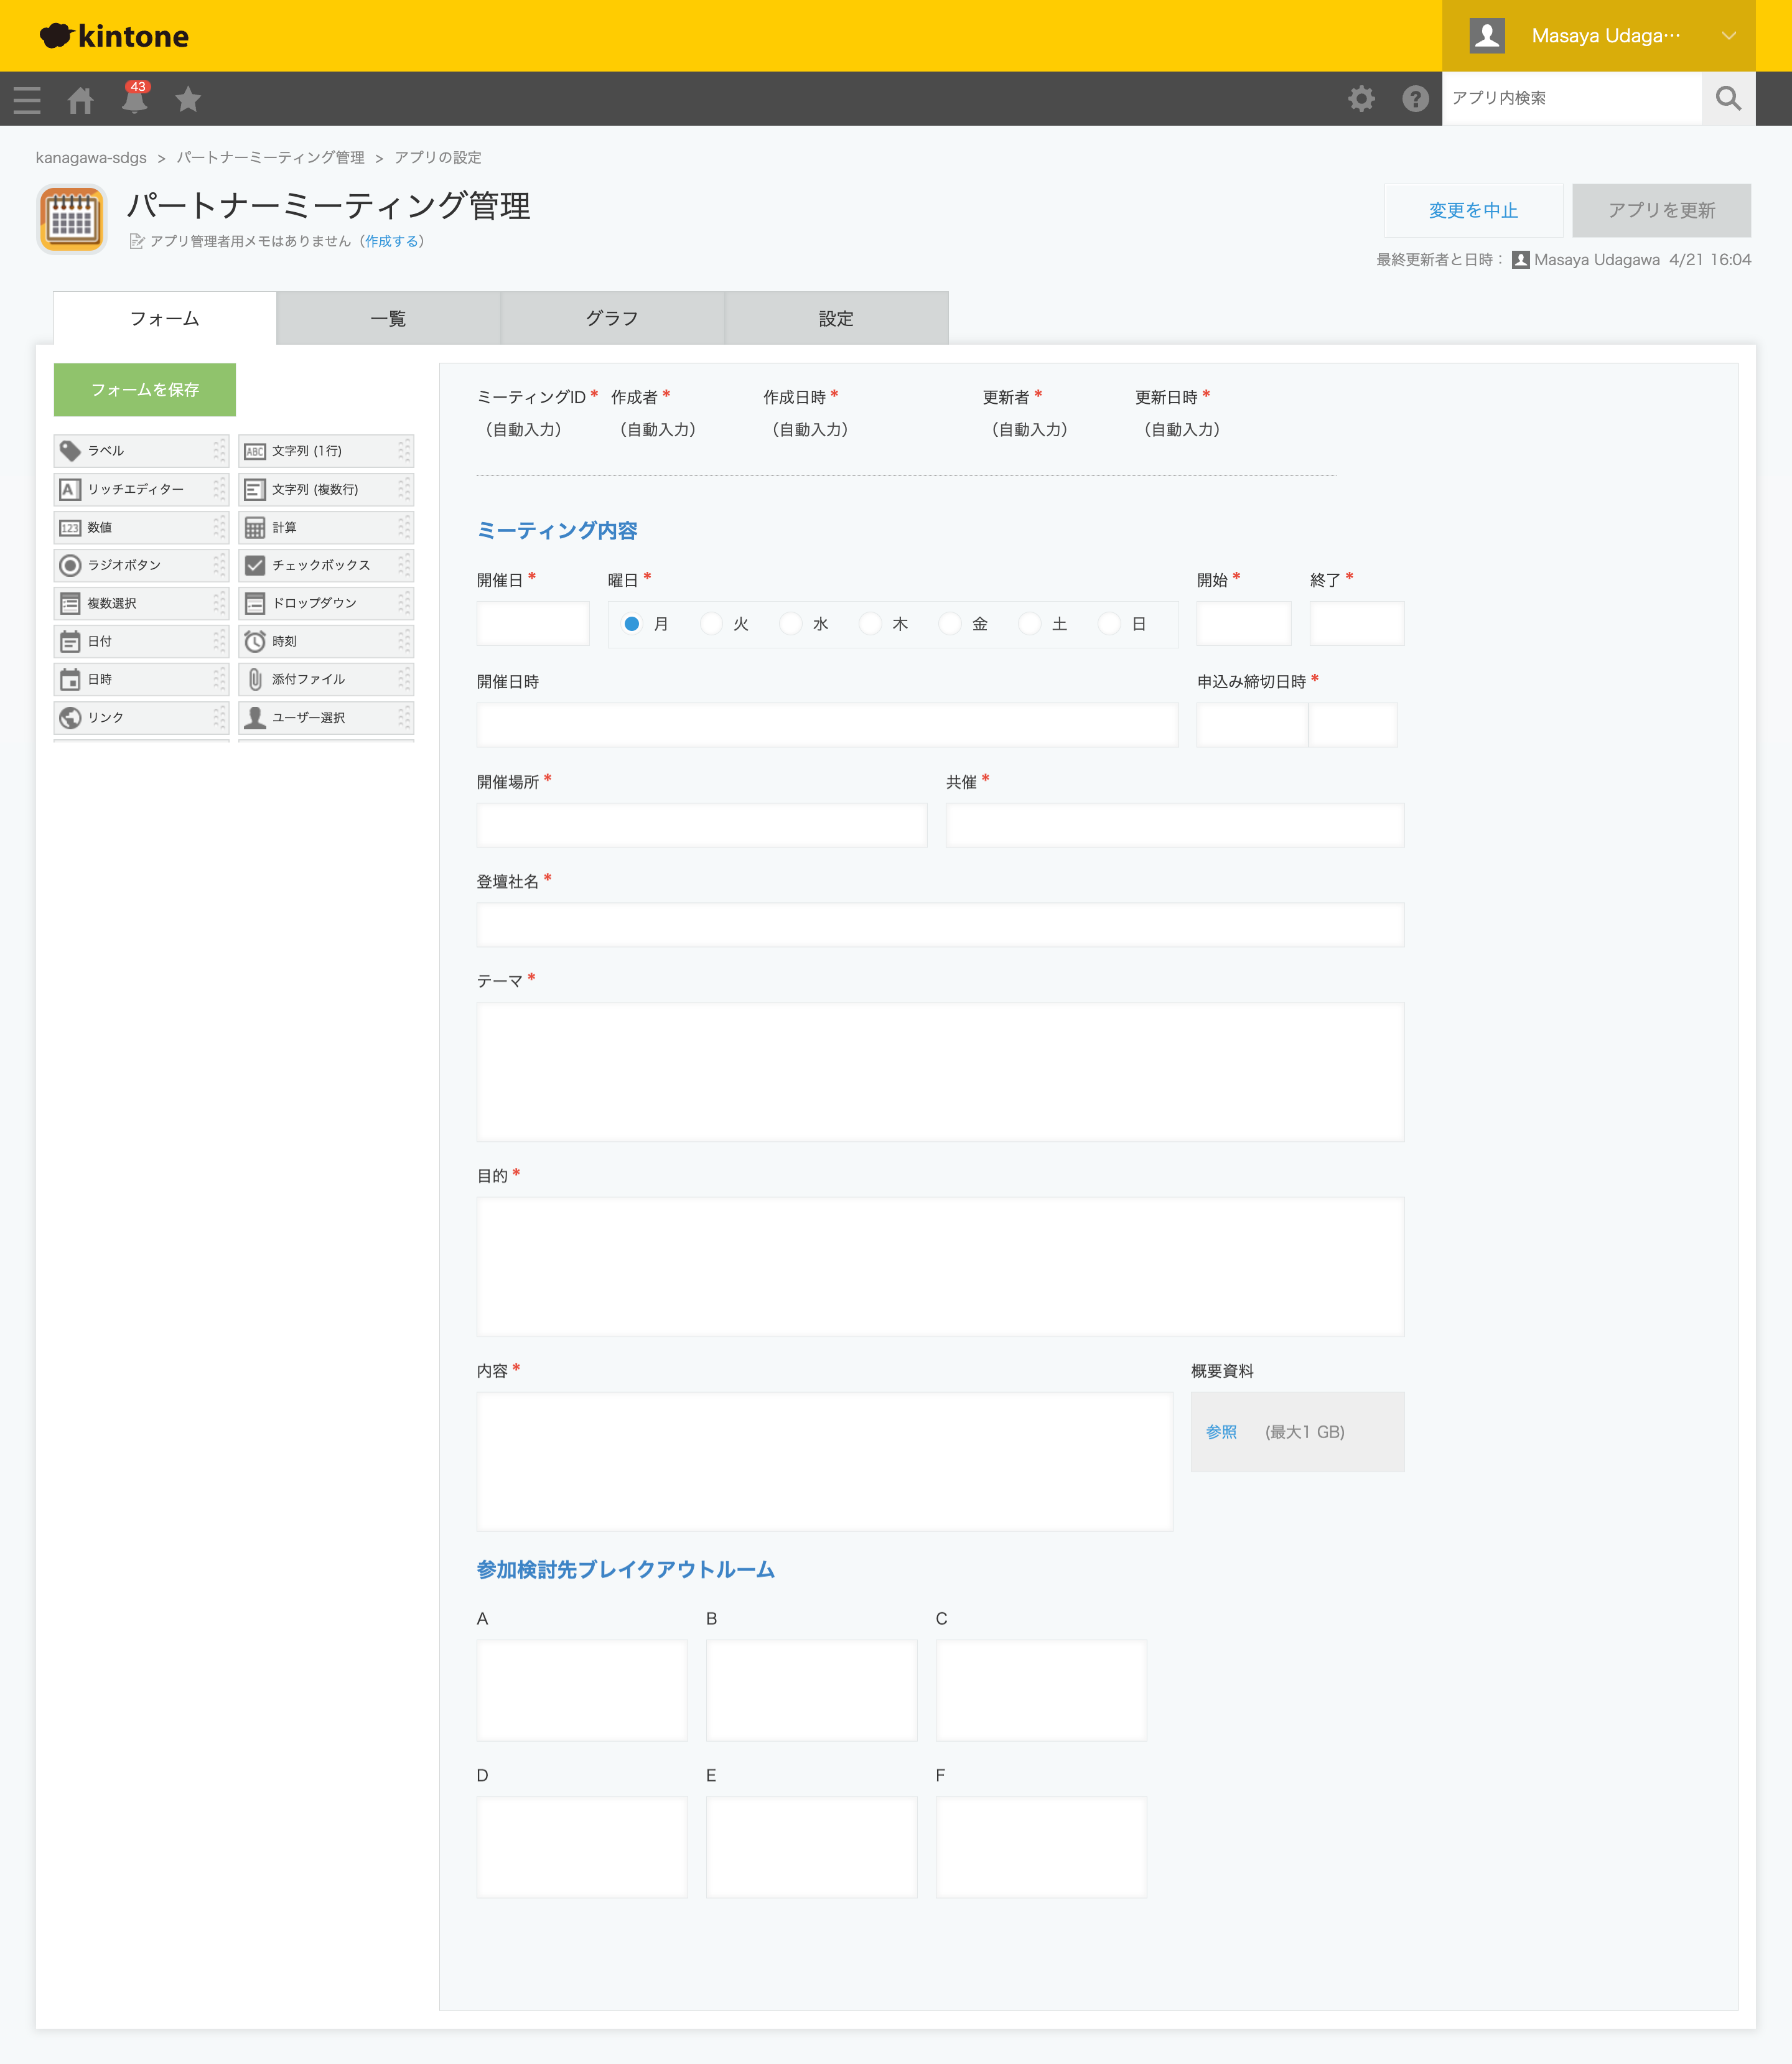Screen dimensions: 1792x2064
Task: Open the hamburger menu icon
Action: 27,99
